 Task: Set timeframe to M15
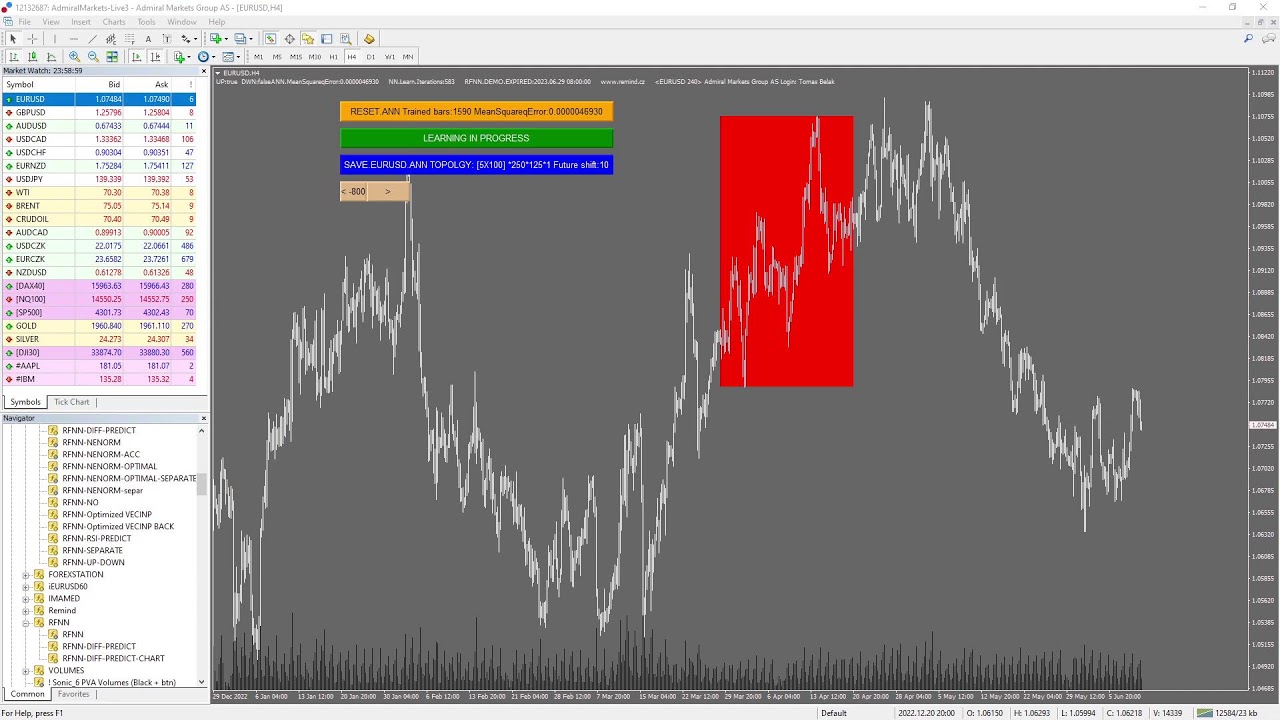tap(296, 57)
